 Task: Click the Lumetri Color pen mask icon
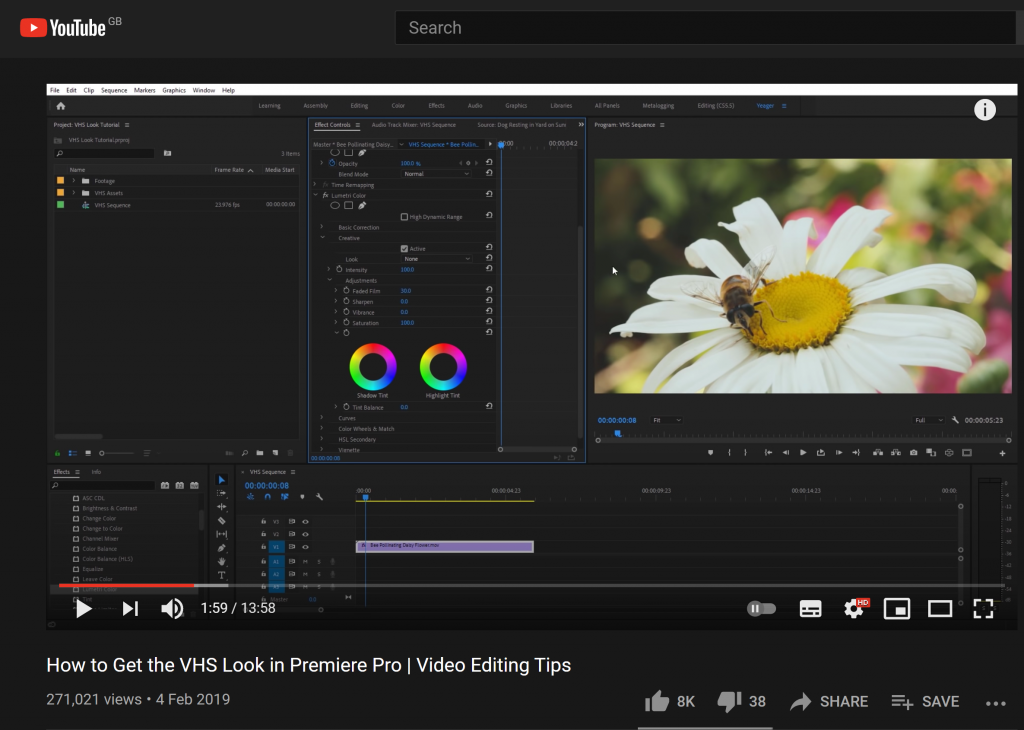(x=362, y=206)
